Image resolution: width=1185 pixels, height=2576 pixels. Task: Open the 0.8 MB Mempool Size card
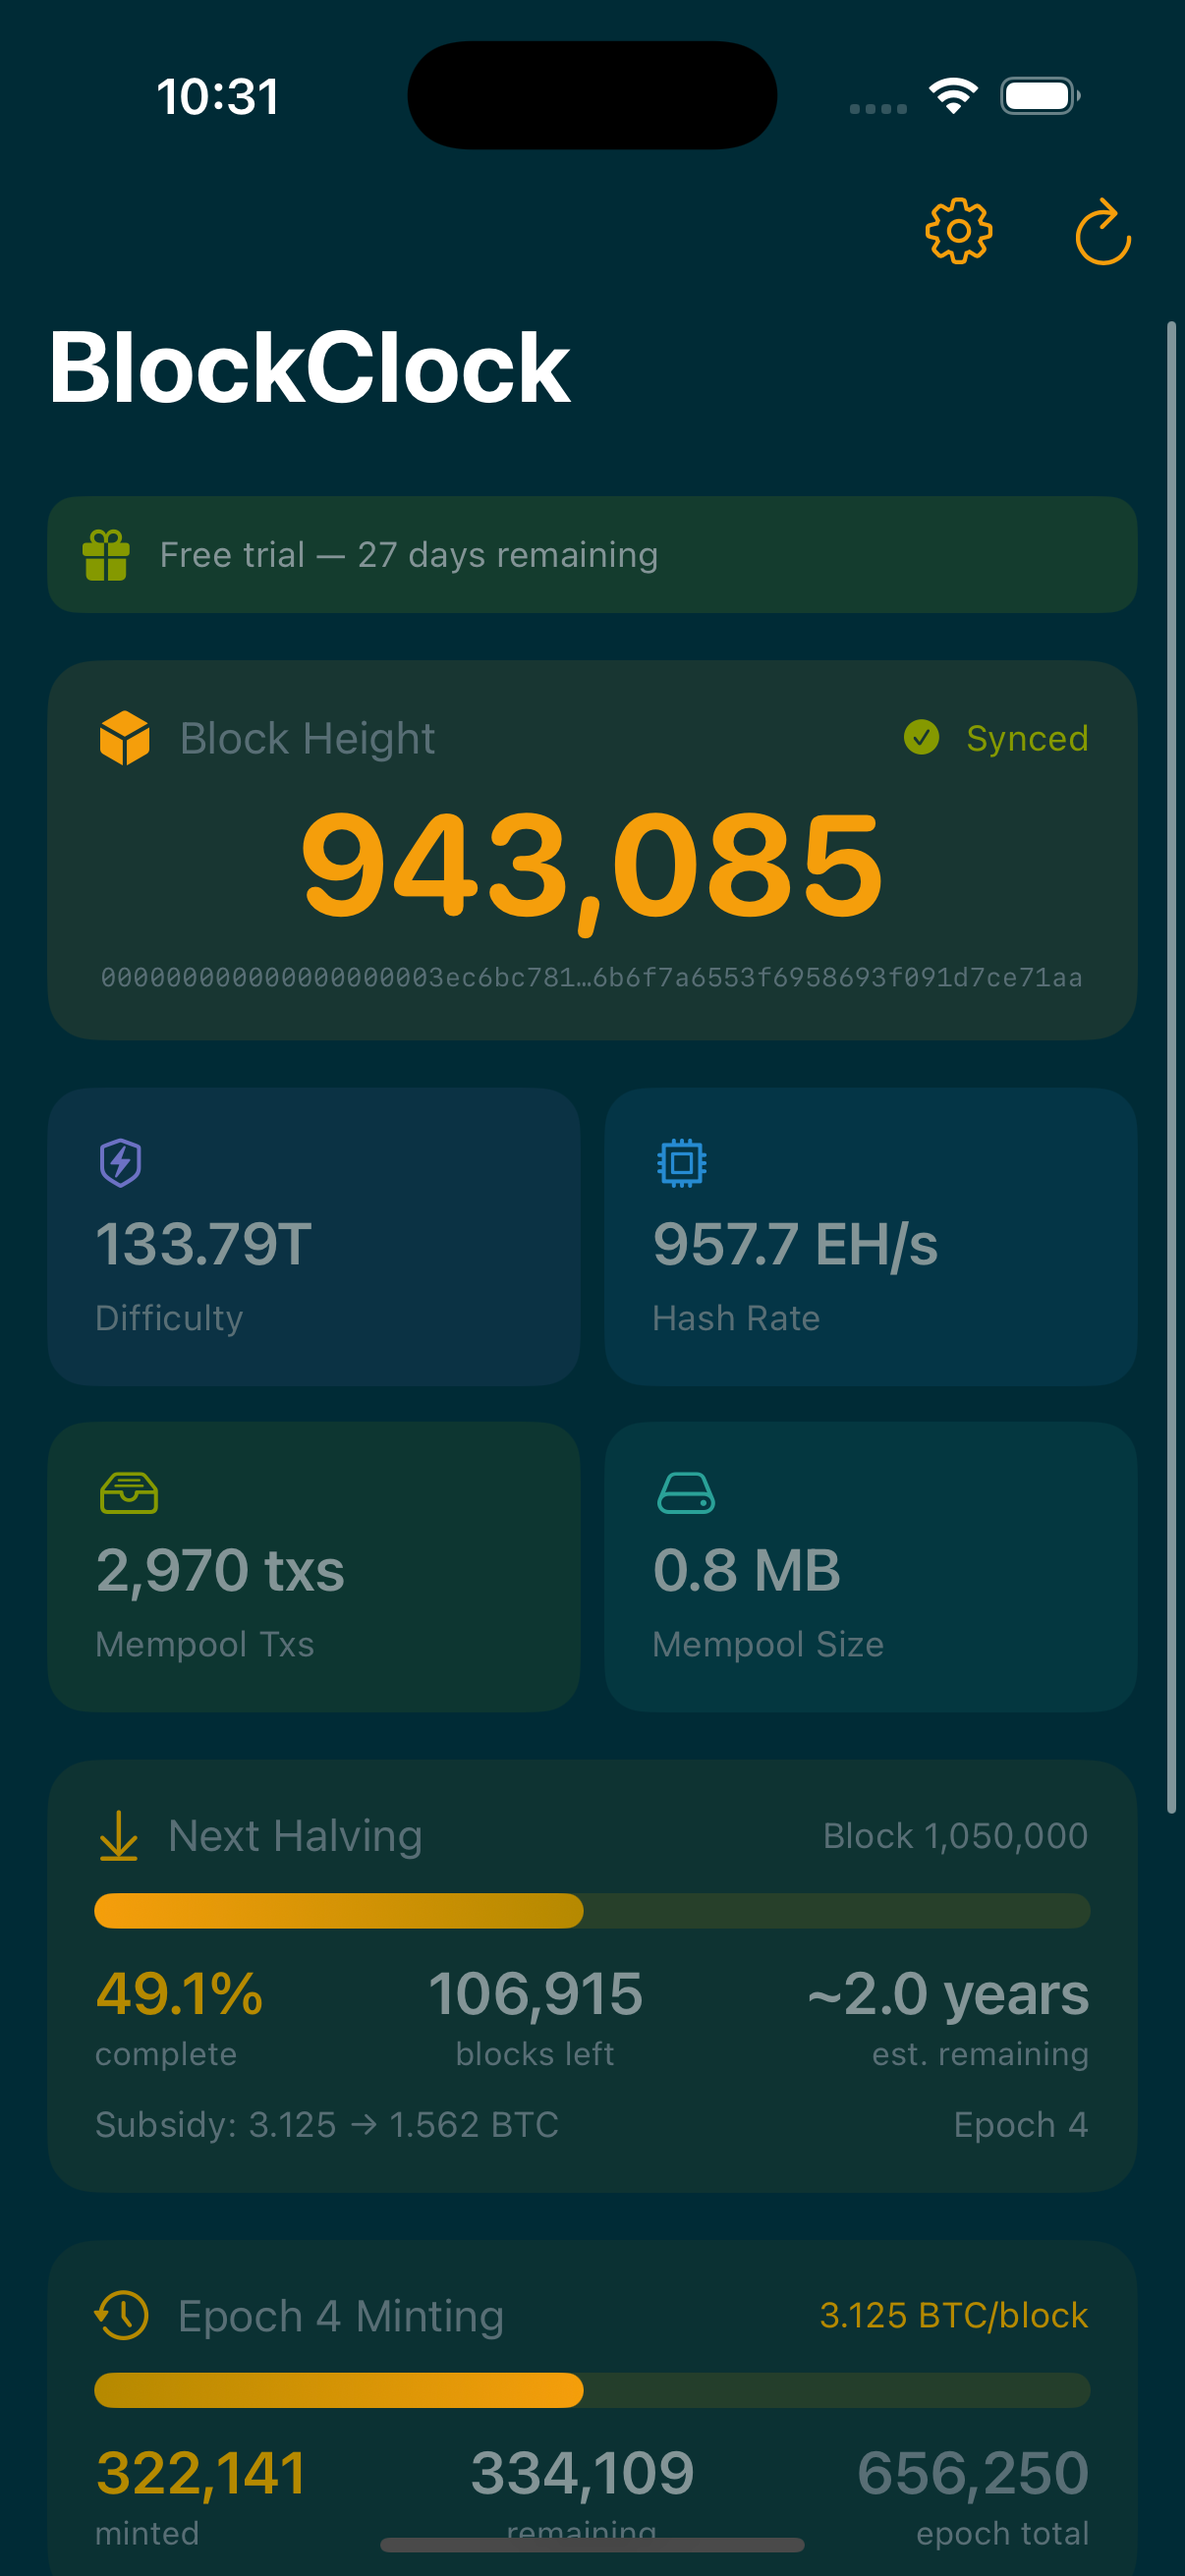tap(871, 1567)
